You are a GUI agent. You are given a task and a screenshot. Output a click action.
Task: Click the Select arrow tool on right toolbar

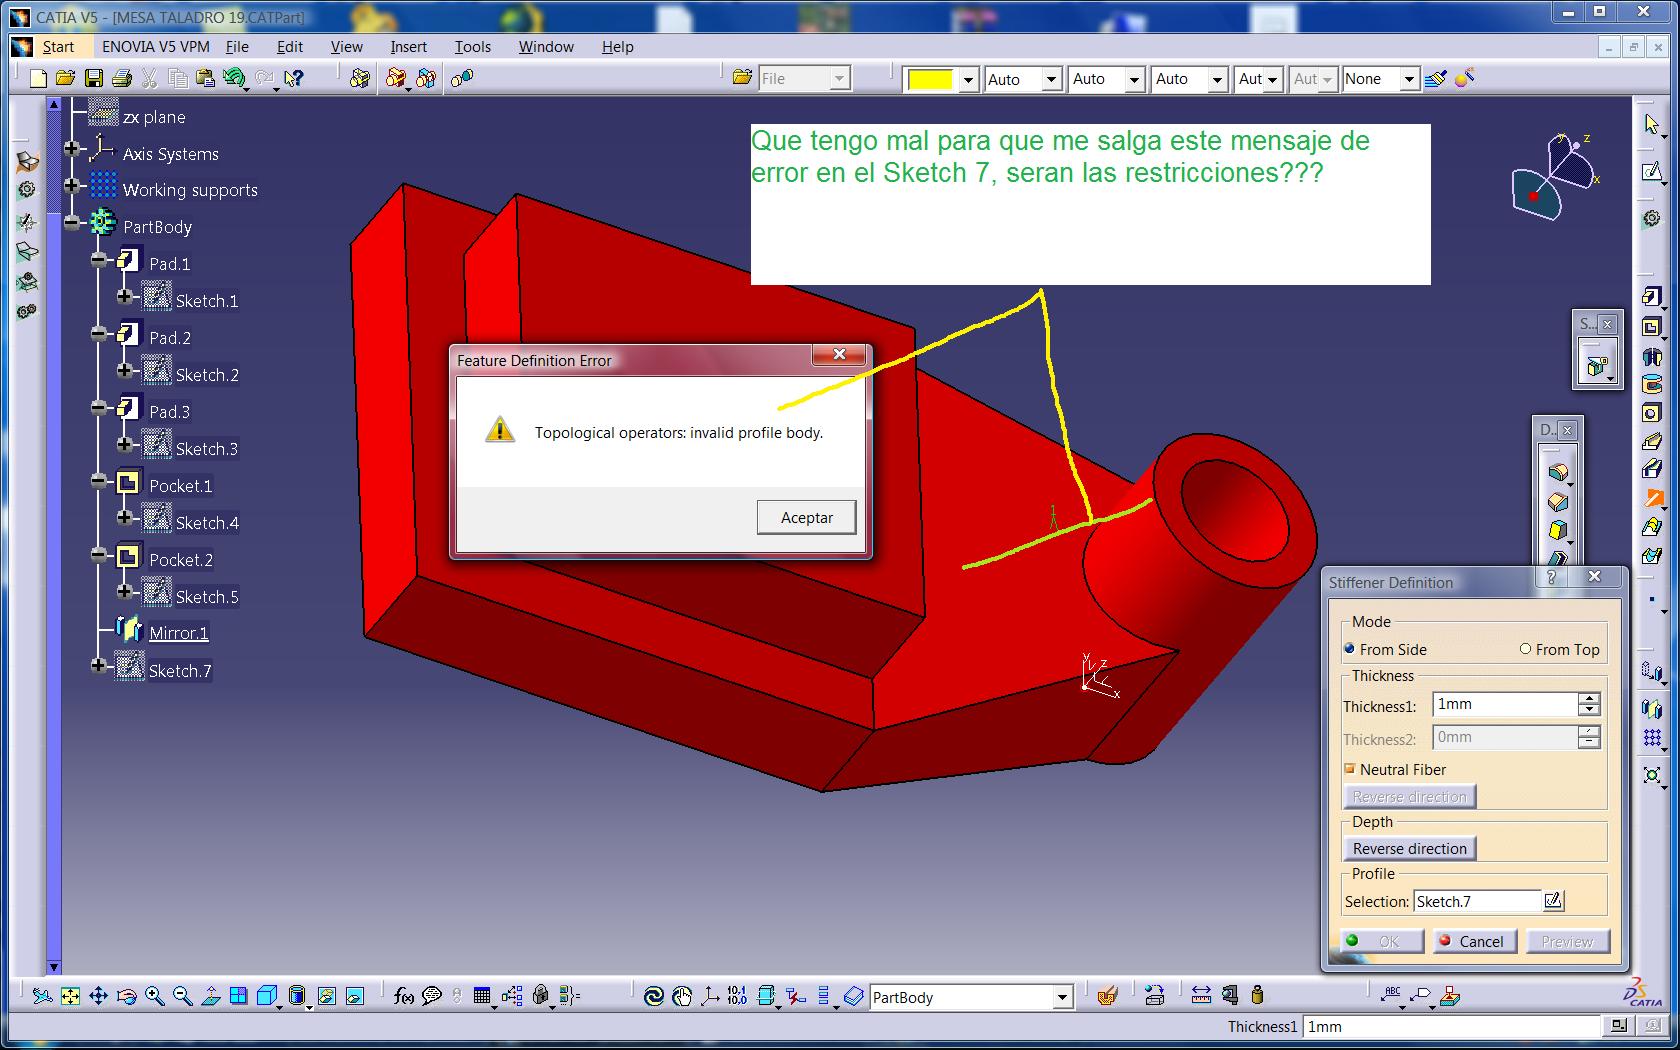pos(1652,124)
